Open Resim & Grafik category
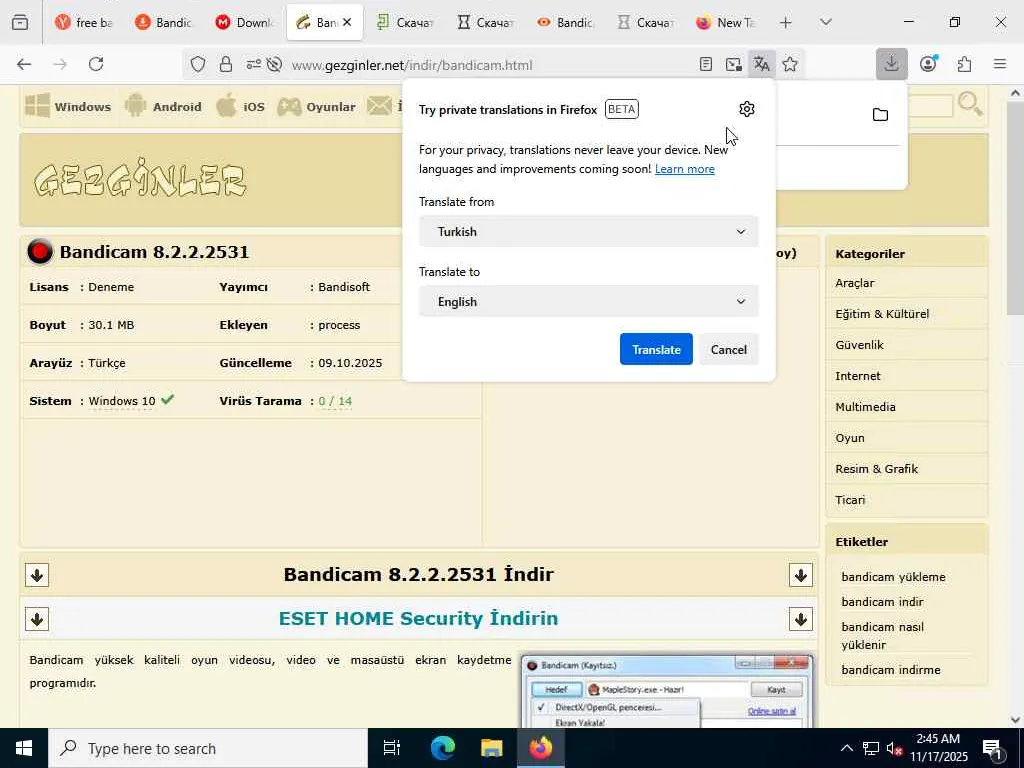The image size is (1024, 768). coord(876,469)
